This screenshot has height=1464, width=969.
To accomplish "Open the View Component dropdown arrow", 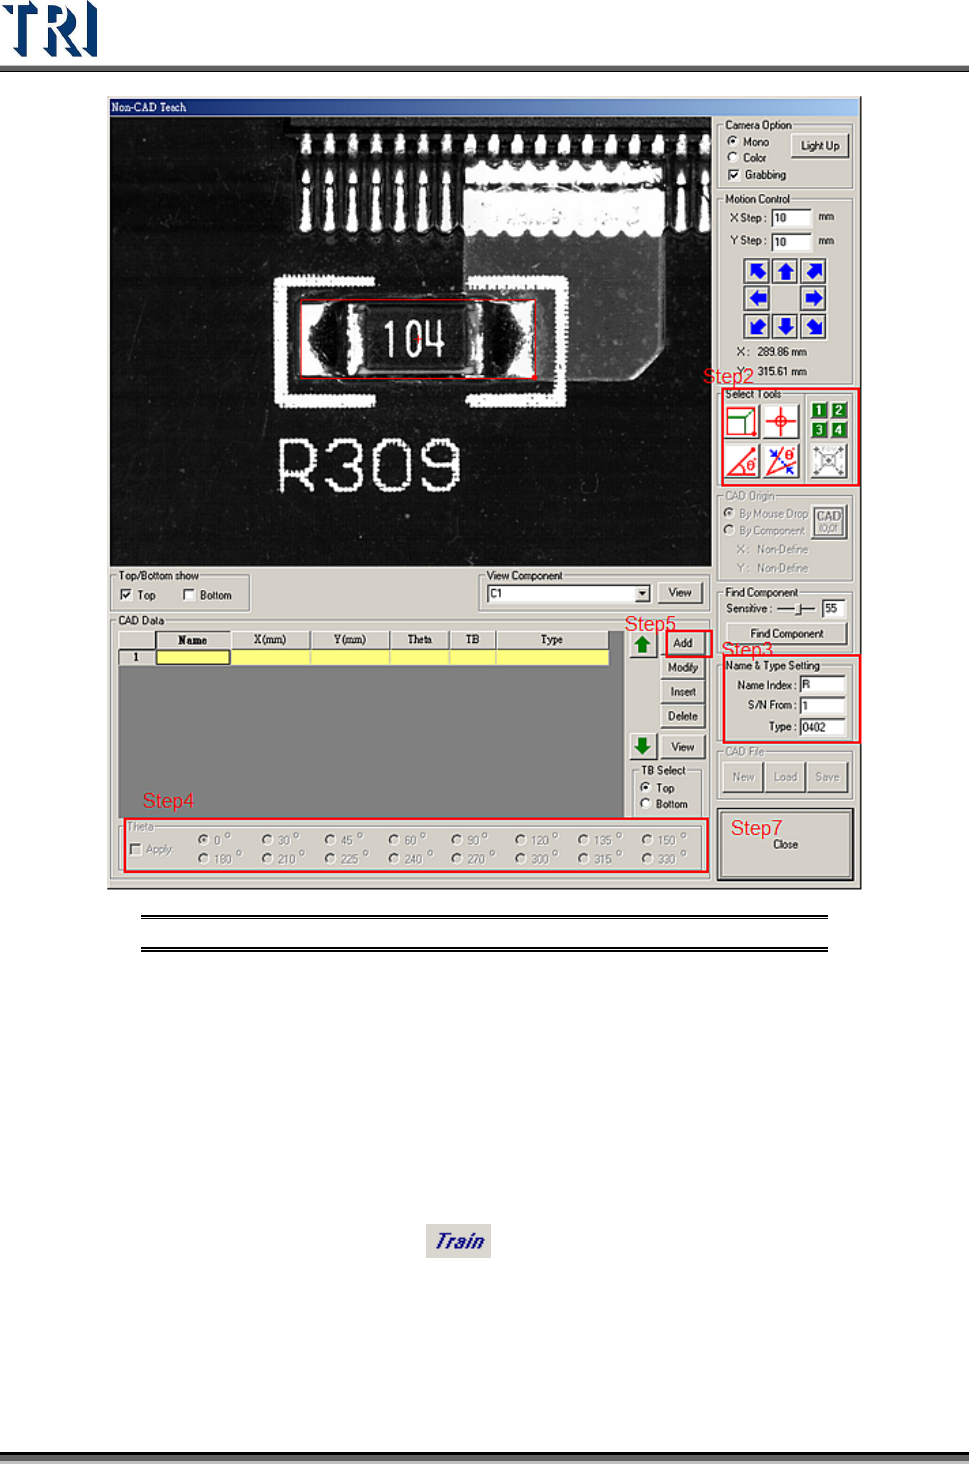I will point(642,594).
